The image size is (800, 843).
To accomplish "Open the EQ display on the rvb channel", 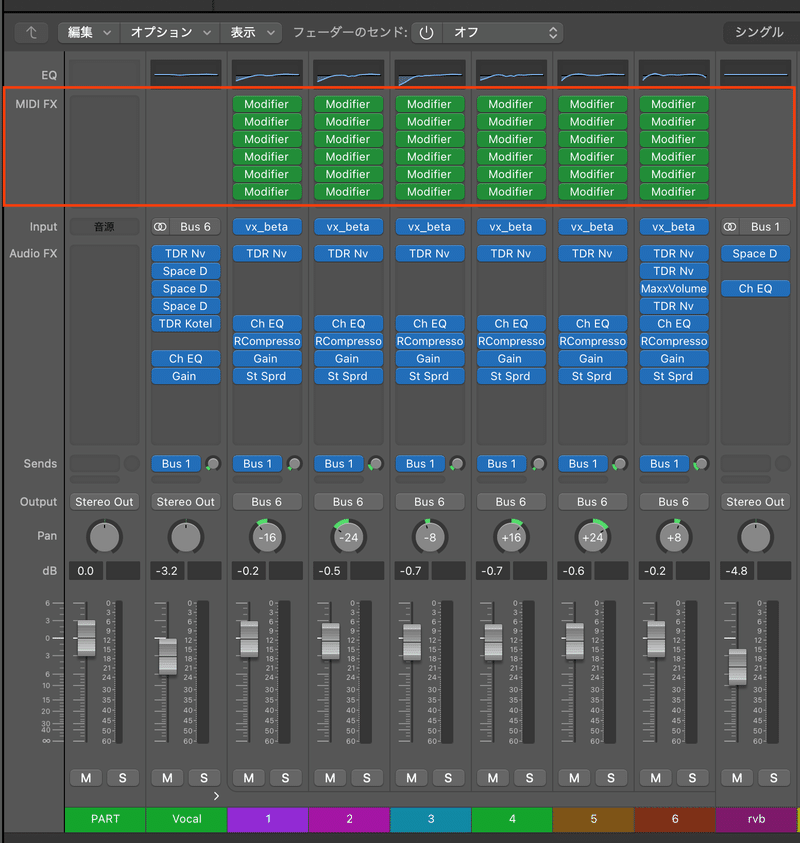I will [756, 71].
